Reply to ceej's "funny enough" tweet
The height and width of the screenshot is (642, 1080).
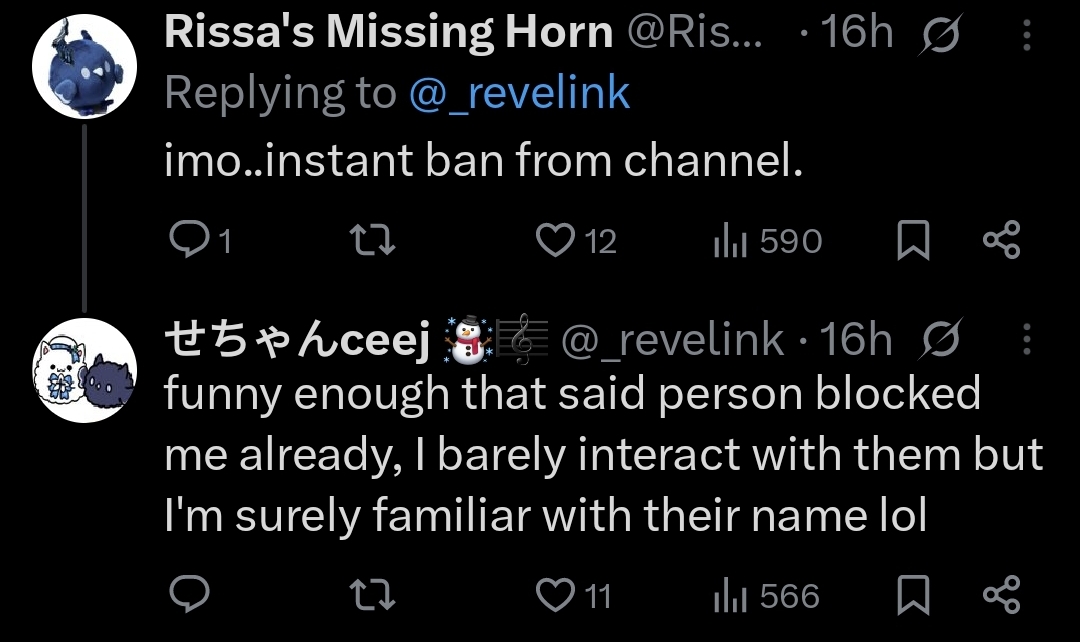pos(187,596)
